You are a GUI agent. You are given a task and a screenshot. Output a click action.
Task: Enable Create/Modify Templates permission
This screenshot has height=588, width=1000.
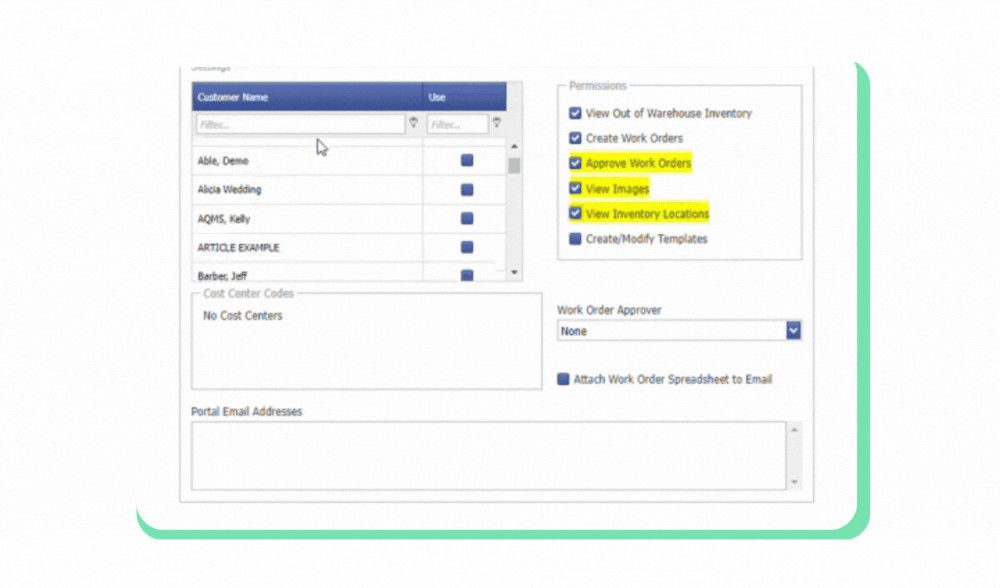click(575, 239)
